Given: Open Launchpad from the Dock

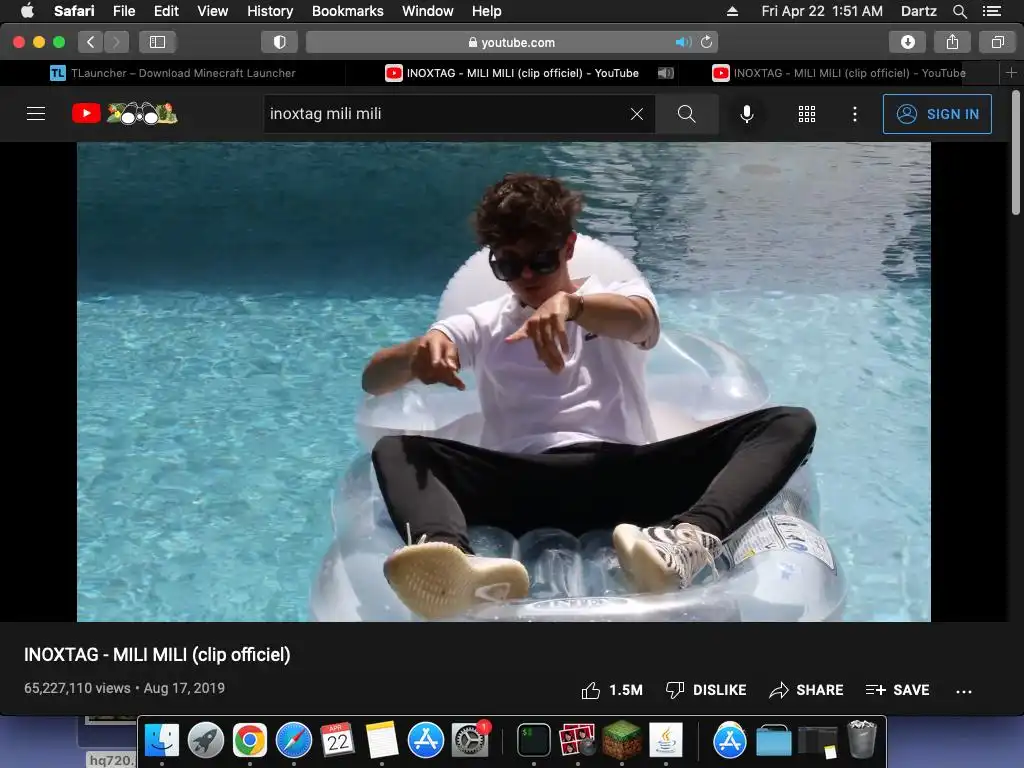Looking at the screenshot, I should tap(206, 740).
